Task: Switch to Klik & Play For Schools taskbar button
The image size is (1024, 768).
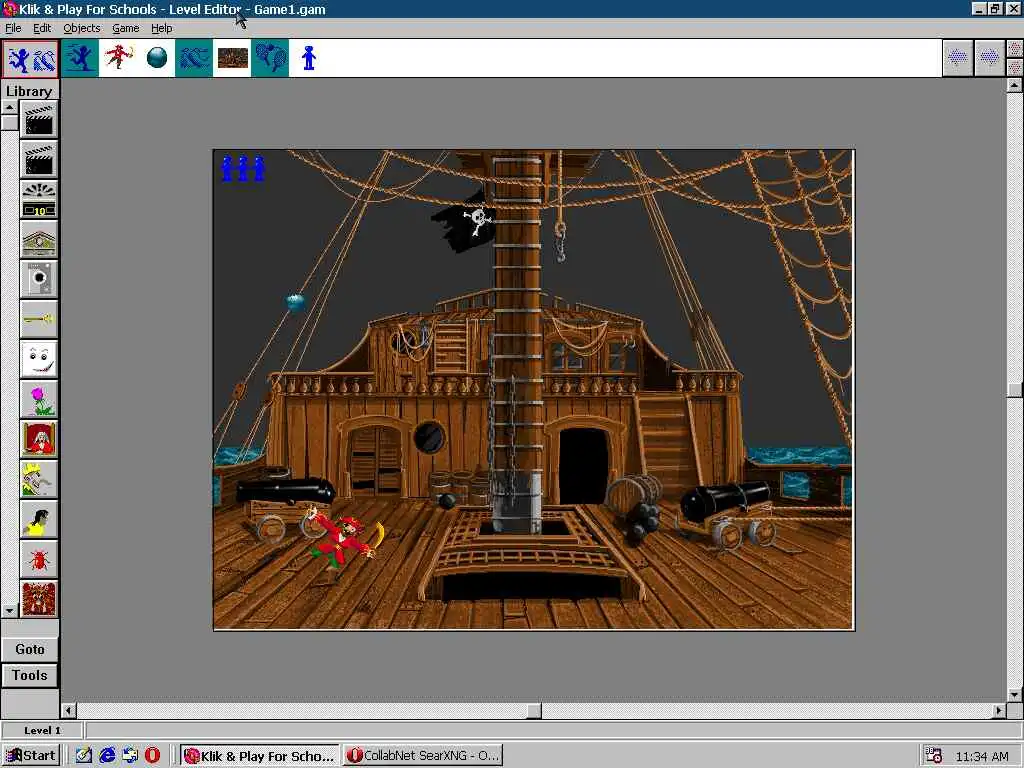Action: (259, 756)
